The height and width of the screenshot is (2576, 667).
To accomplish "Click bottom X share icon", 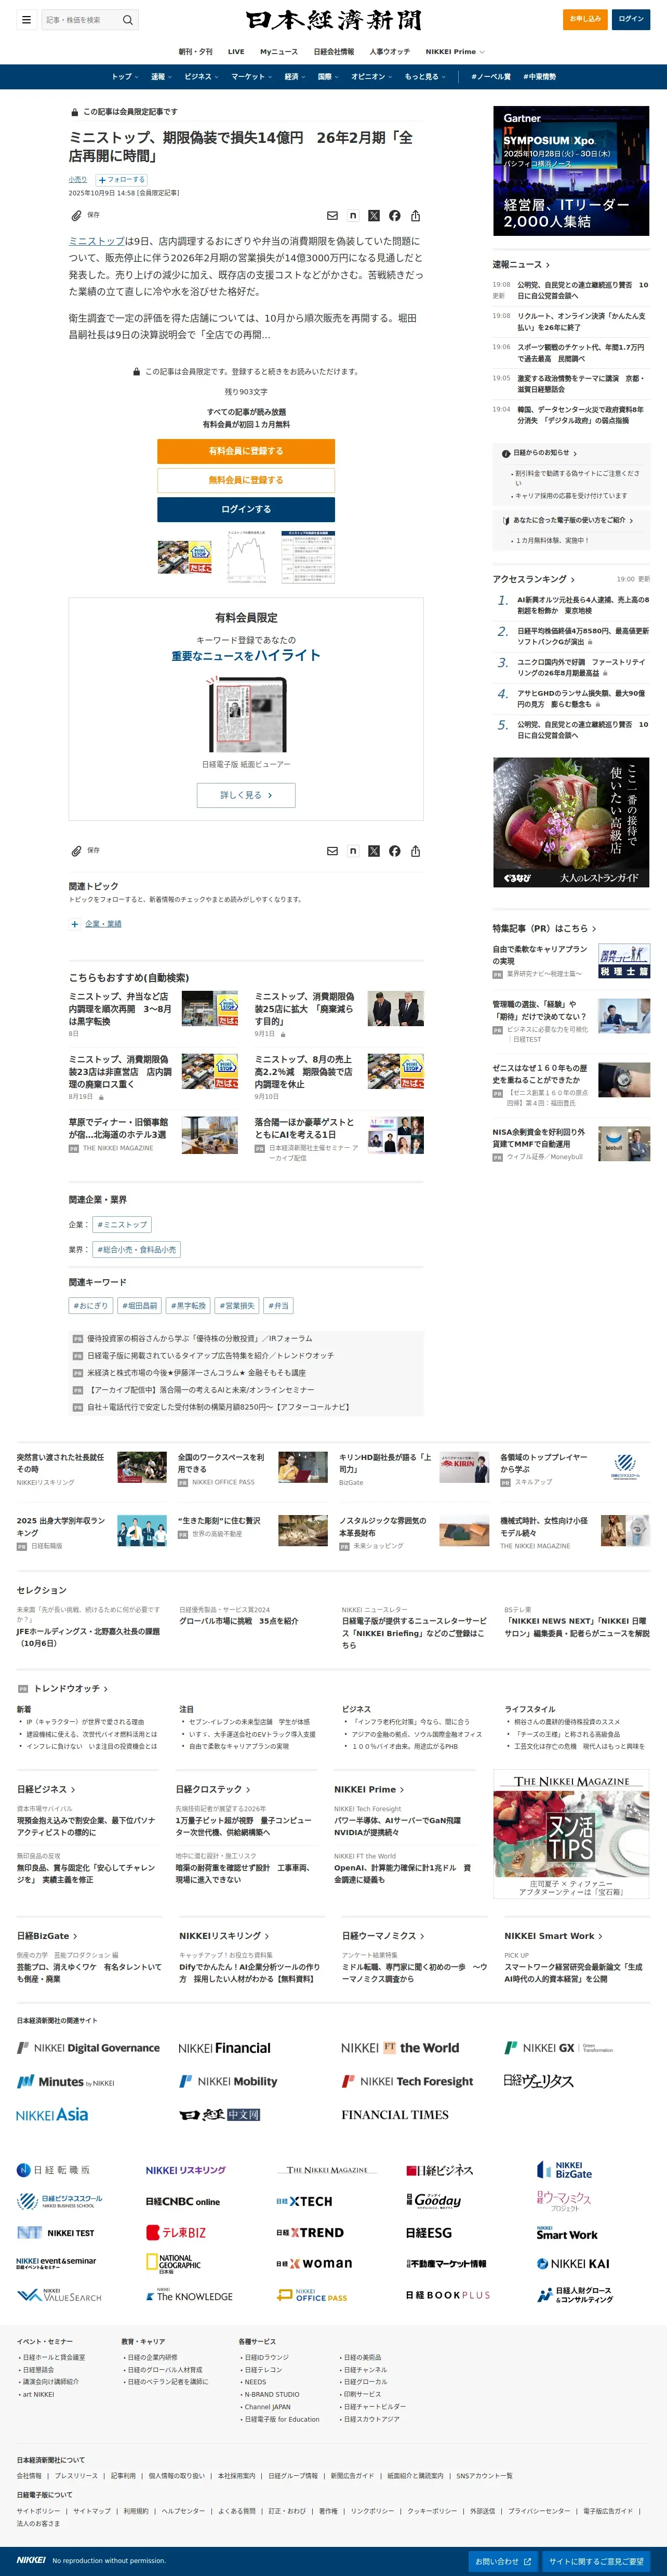I will [x=373, y=851].
